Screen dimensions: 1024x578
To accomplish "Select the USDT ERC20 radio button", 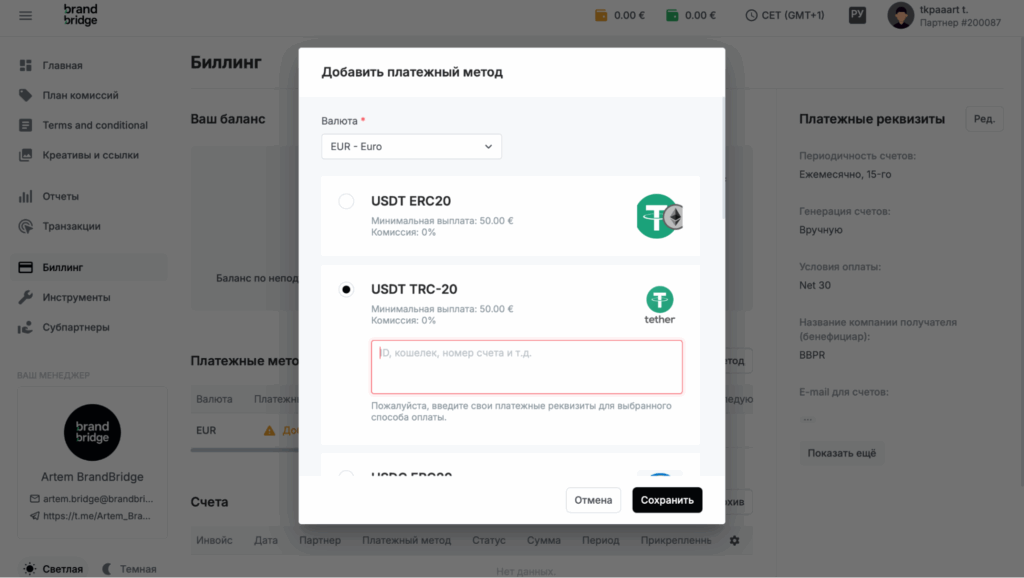I will [346, 201].
